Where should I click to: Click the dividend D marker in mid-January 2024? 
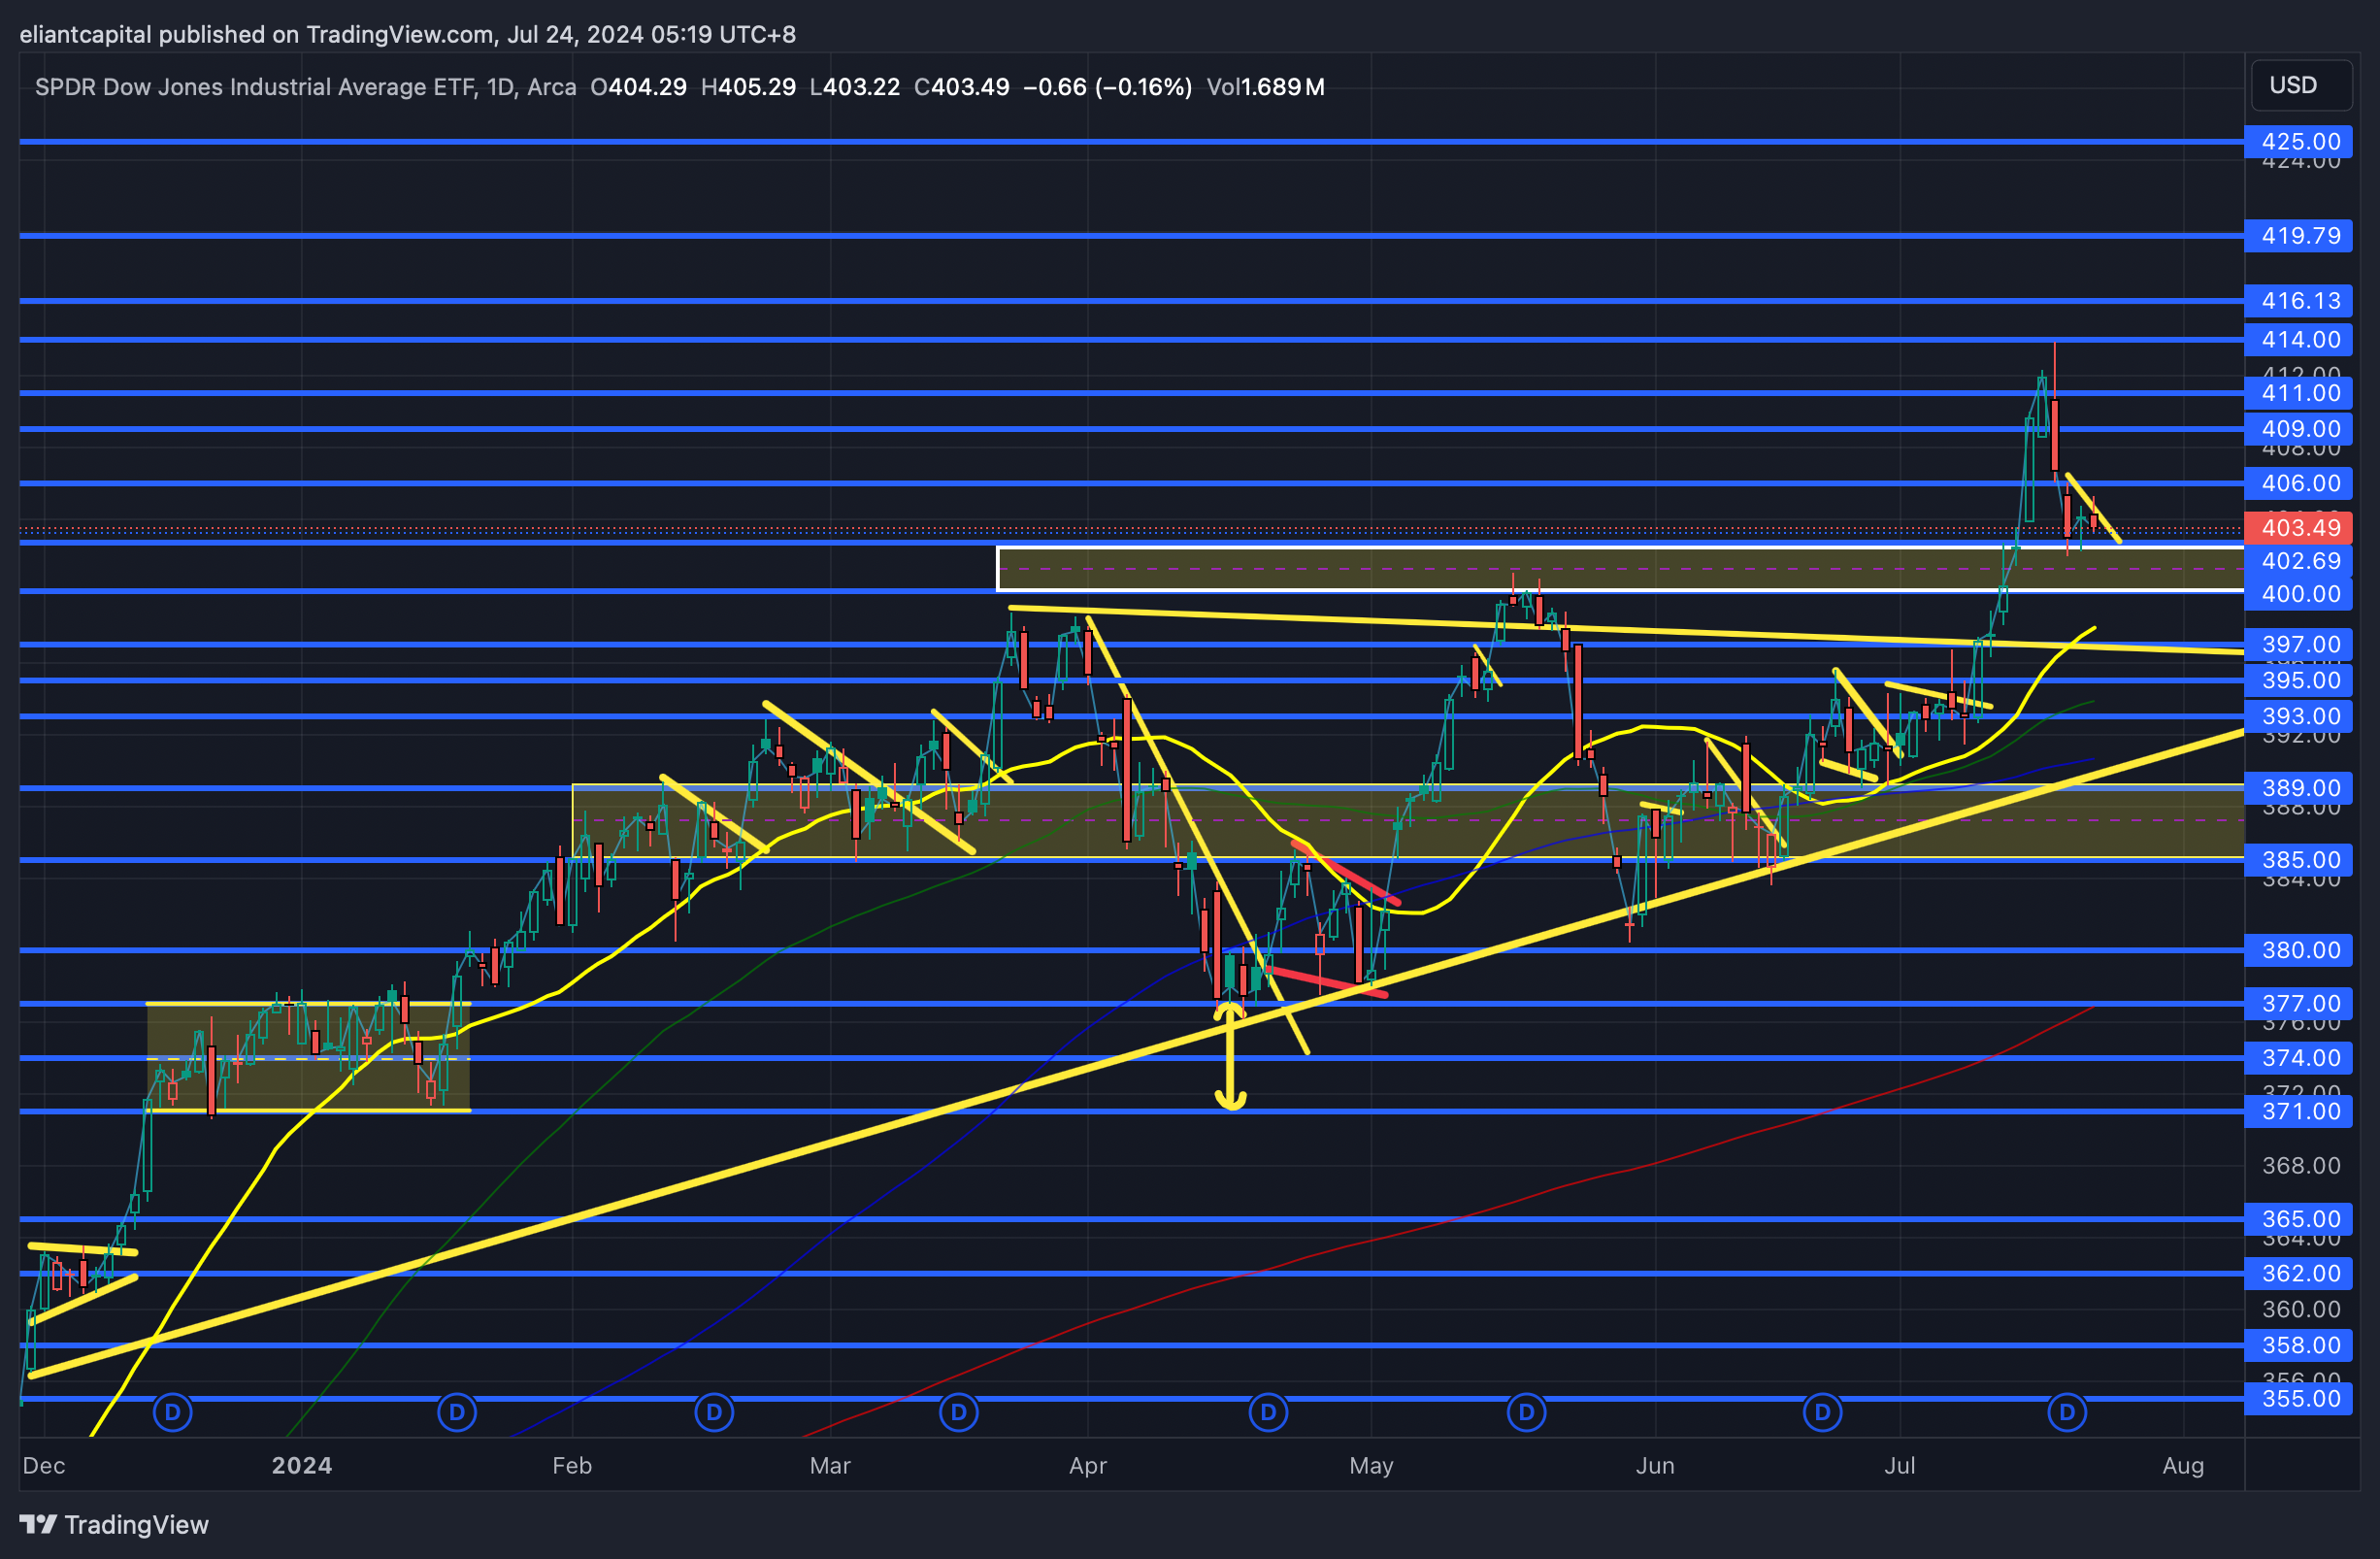click(457, 1412)
